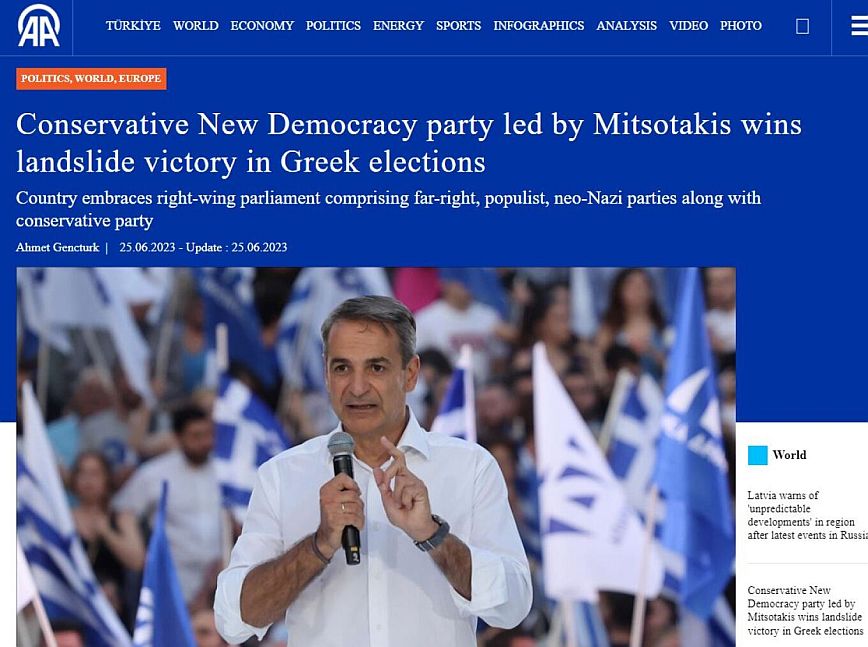The height and width of the screenshot is (647, 868).
Task: Go to the ECONOMY section
Action: click(262, 25)
